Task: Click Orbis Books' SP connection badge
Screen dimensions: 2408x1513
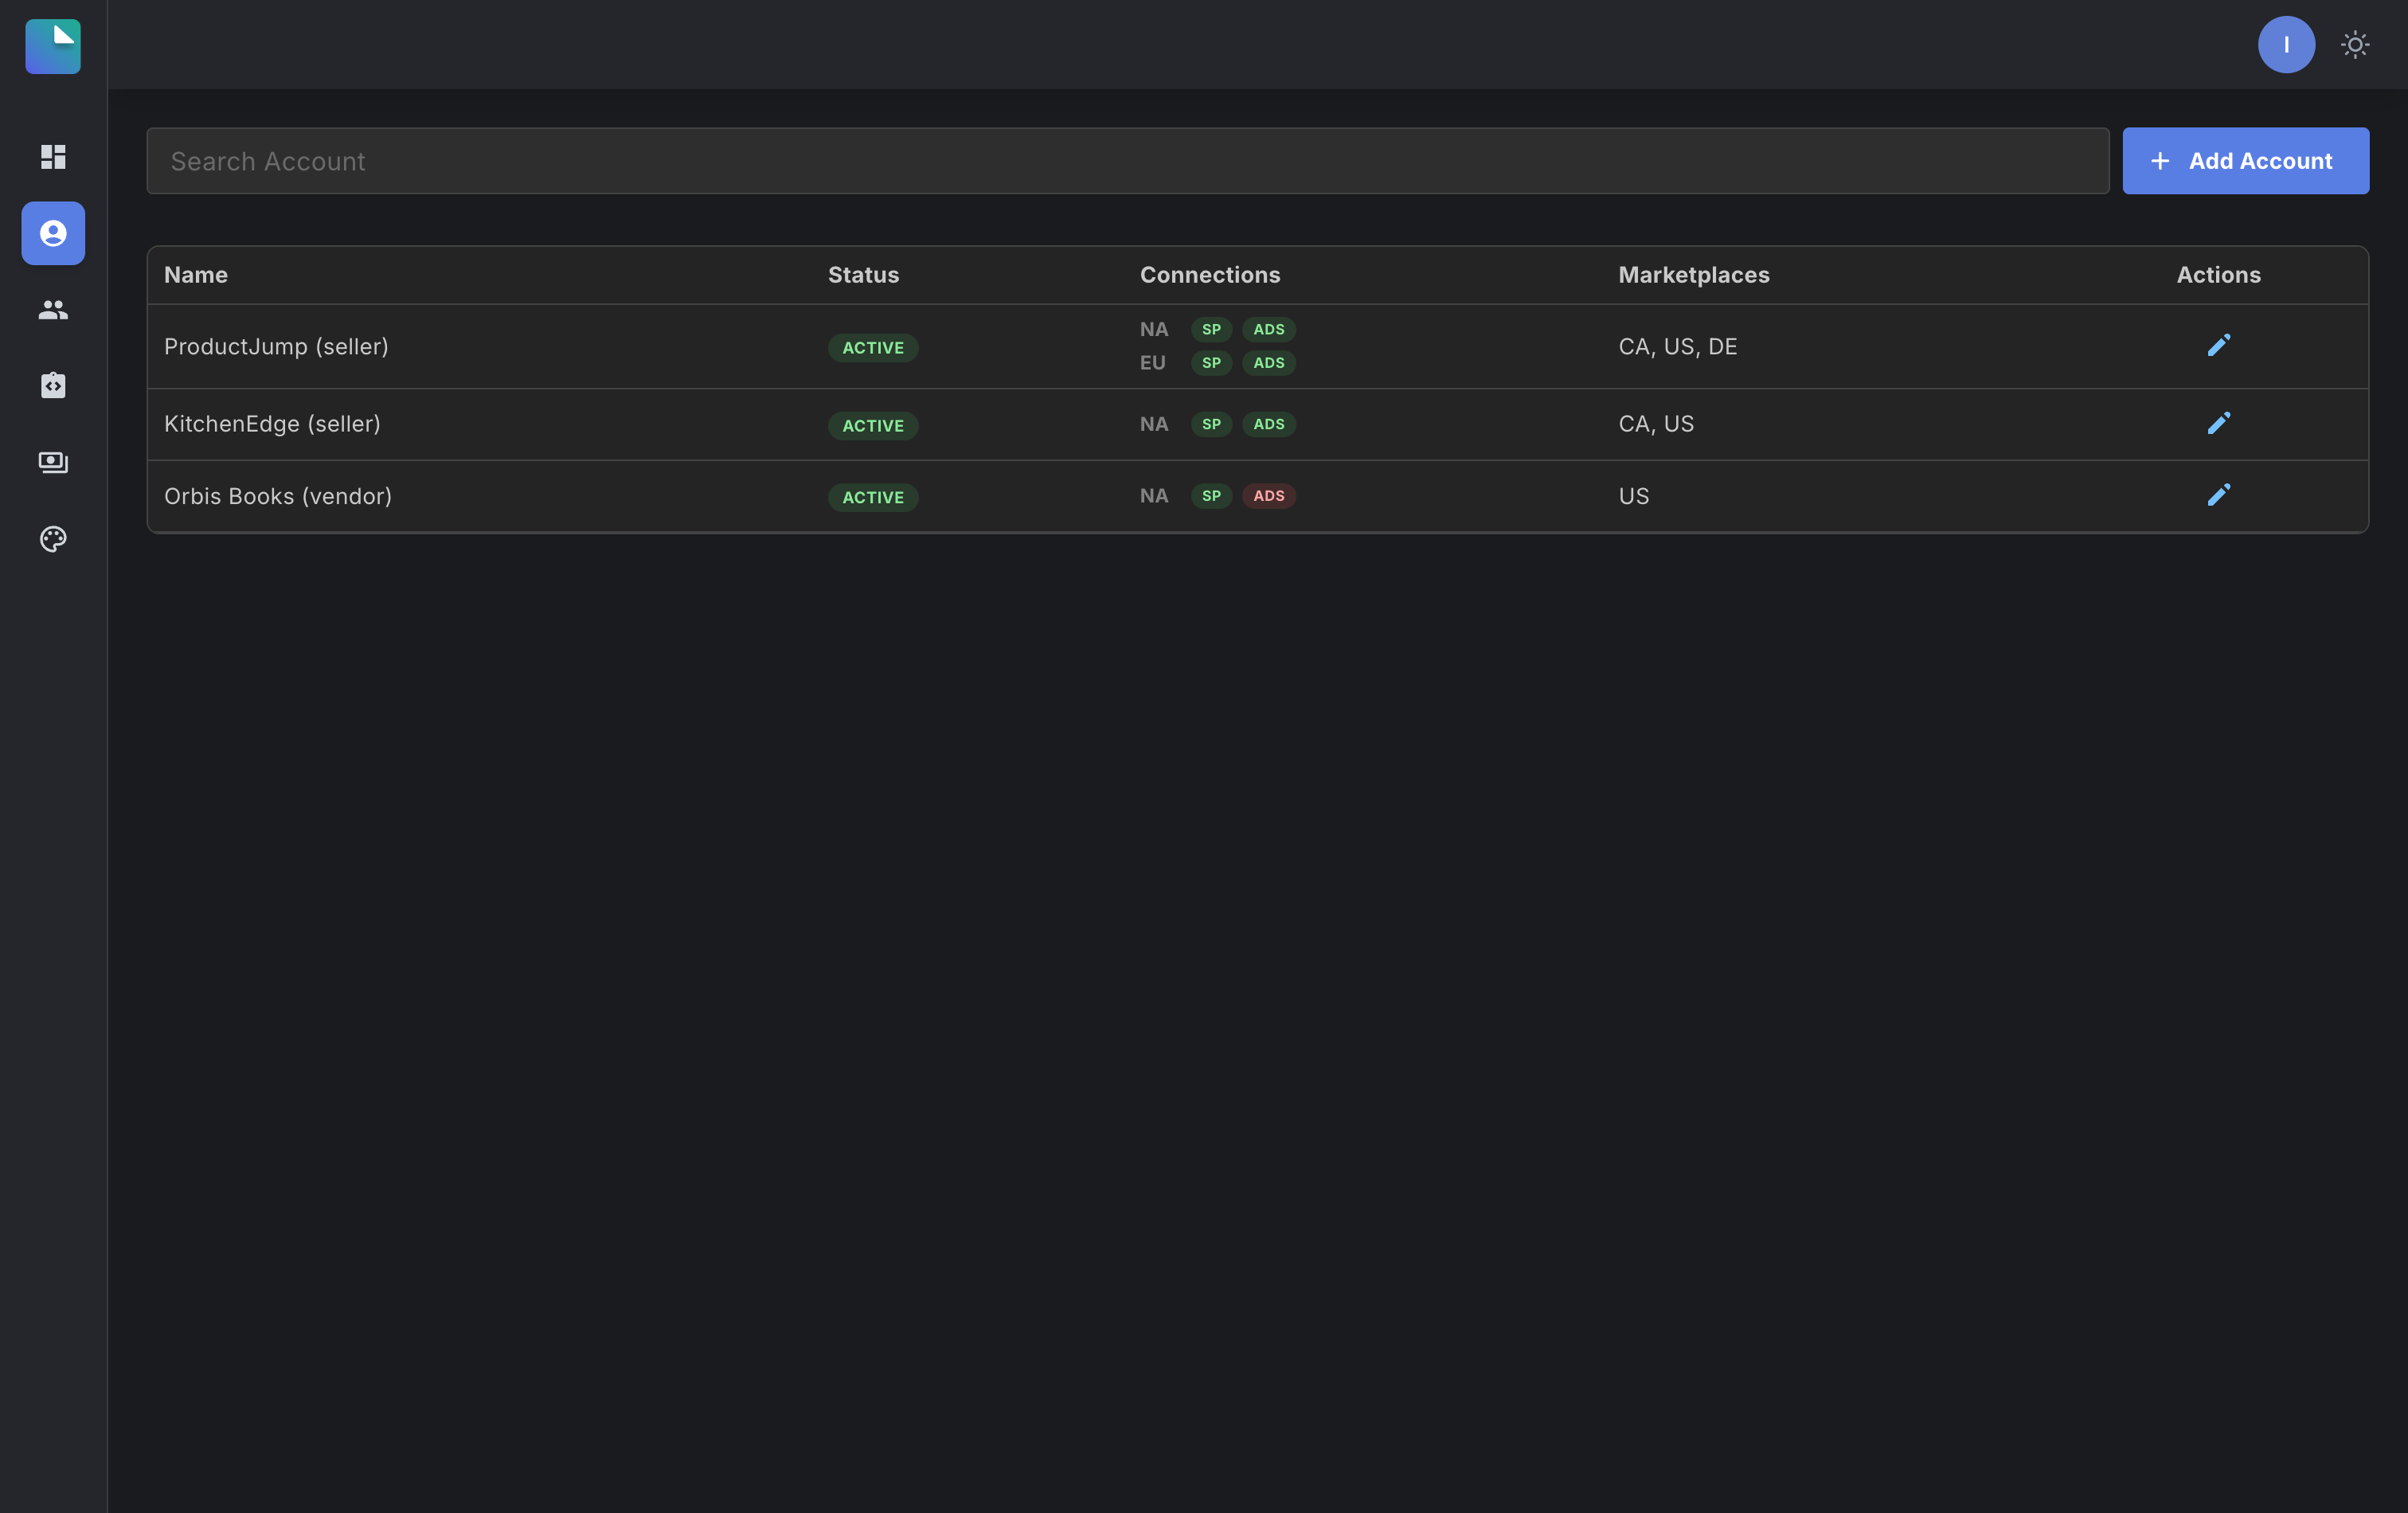Action: tap(1211, 496)
